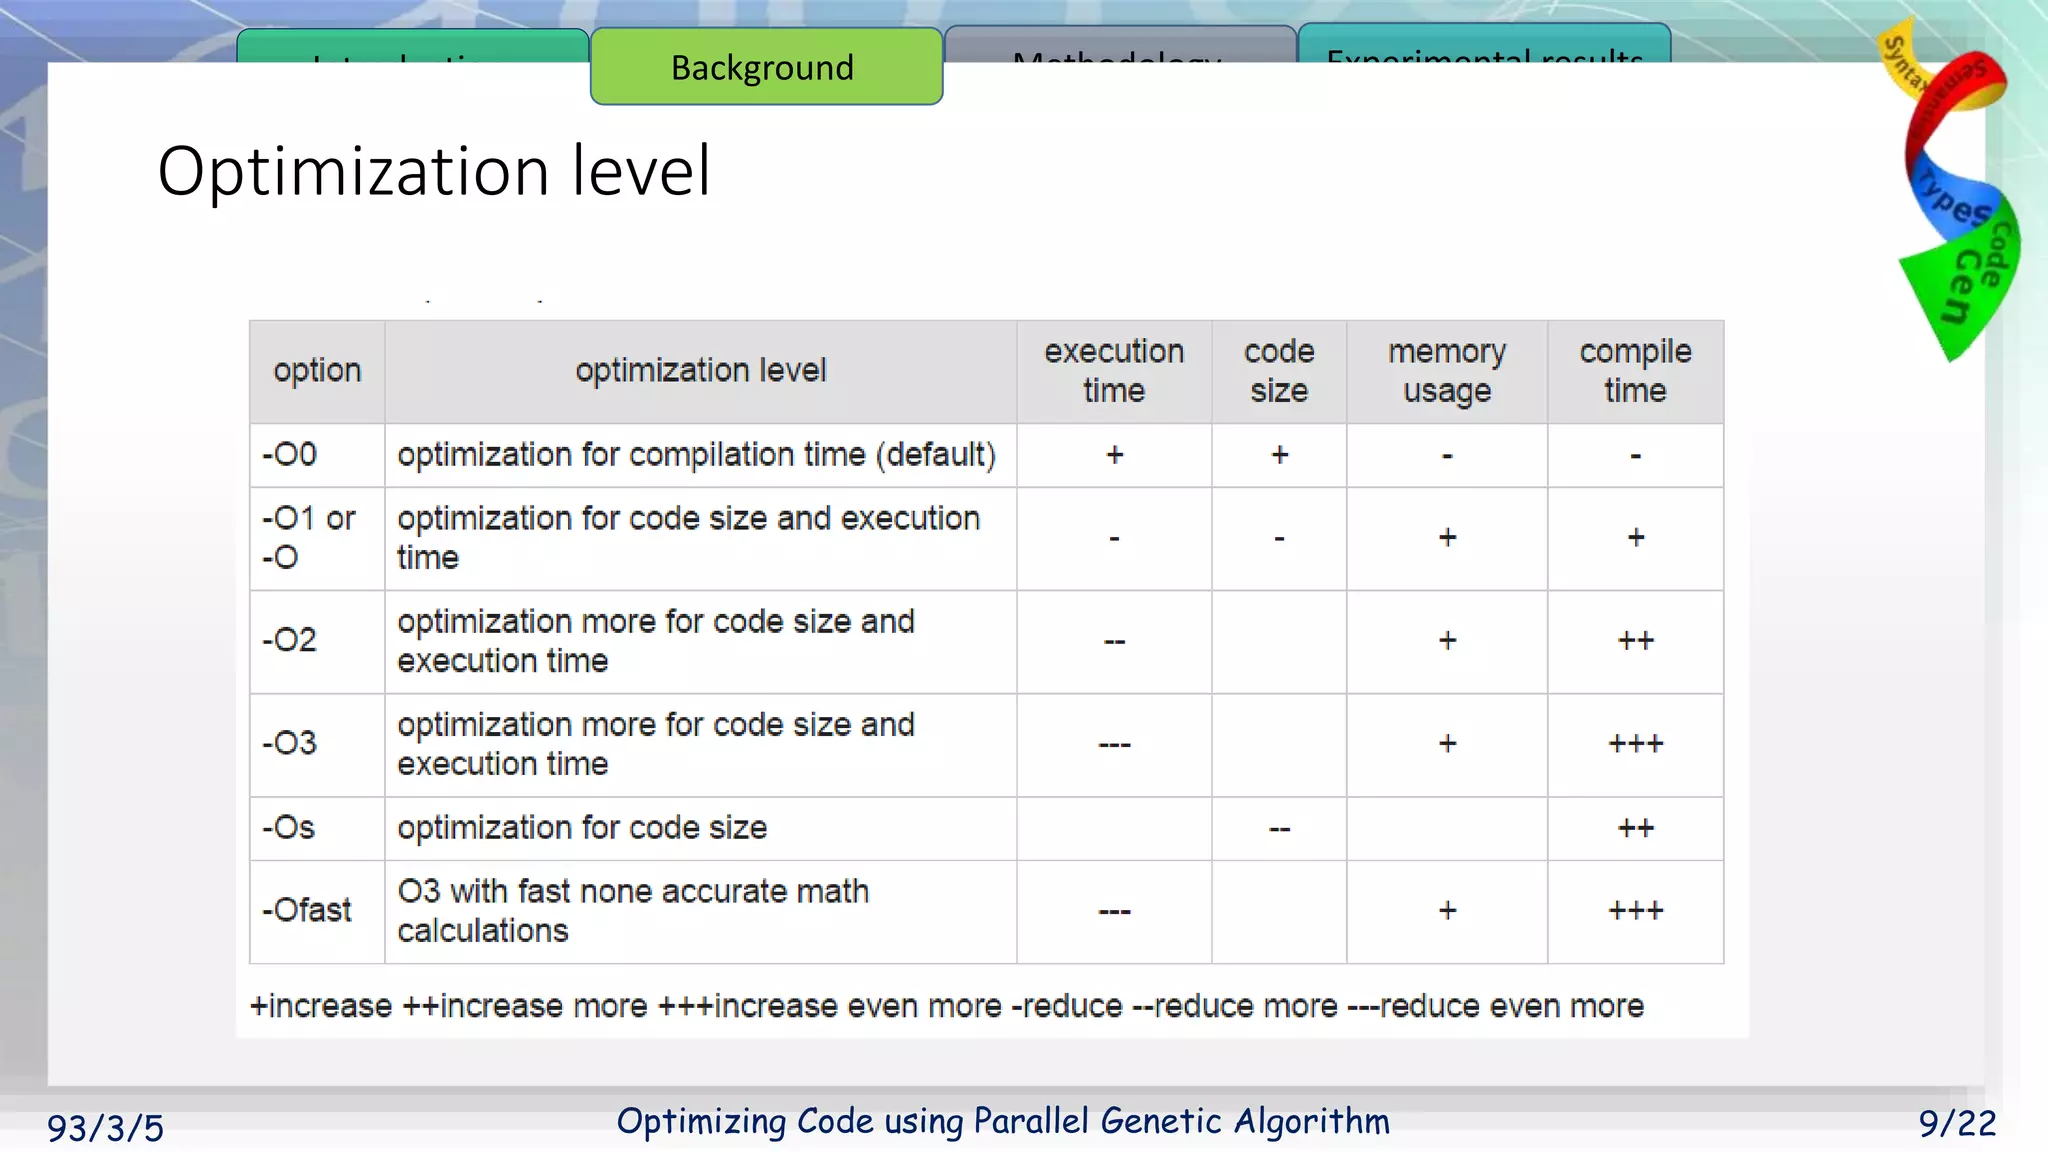Image resolution: width=2048 pixels, height=1152 pixels.
Task: Click the 'option' column header
Action: point(317,371)
